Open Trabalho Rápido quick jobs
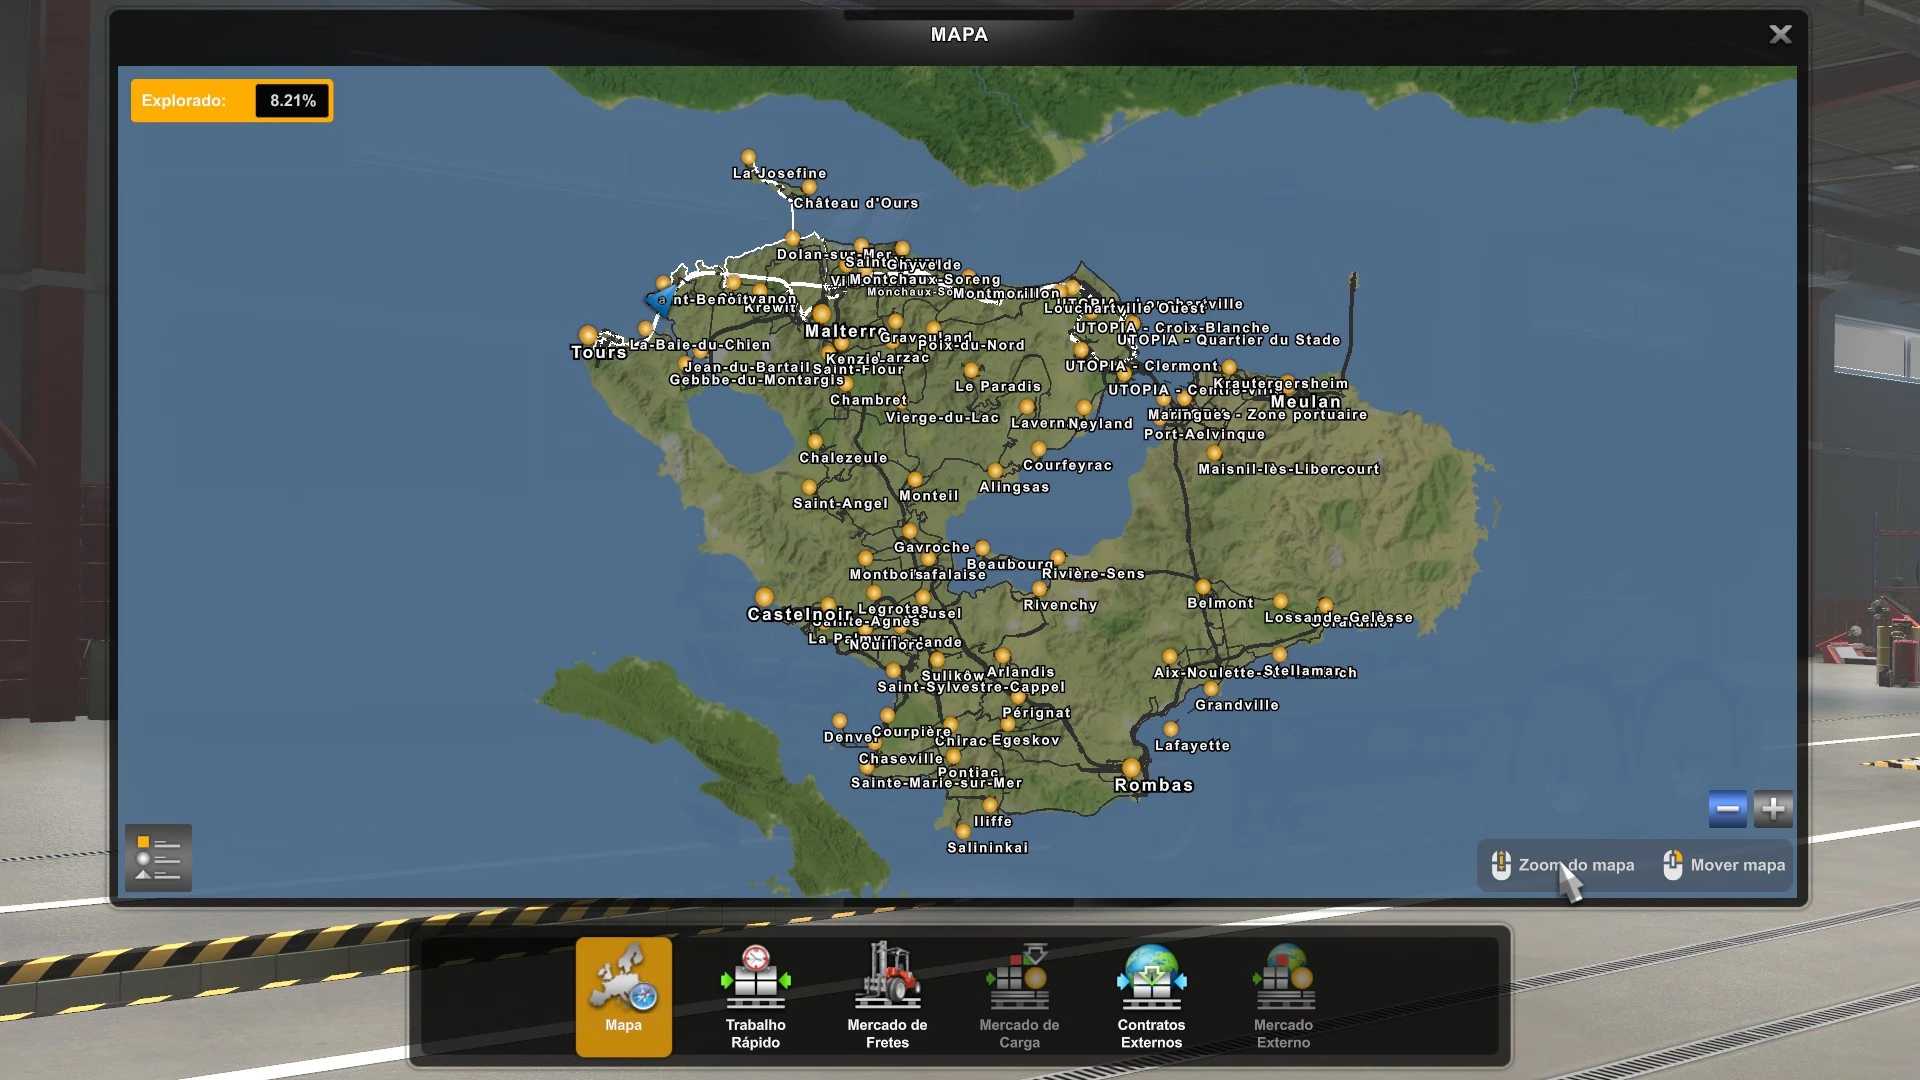The height and width of the screenshot is (1080, 1920). (x=755, y=995)
